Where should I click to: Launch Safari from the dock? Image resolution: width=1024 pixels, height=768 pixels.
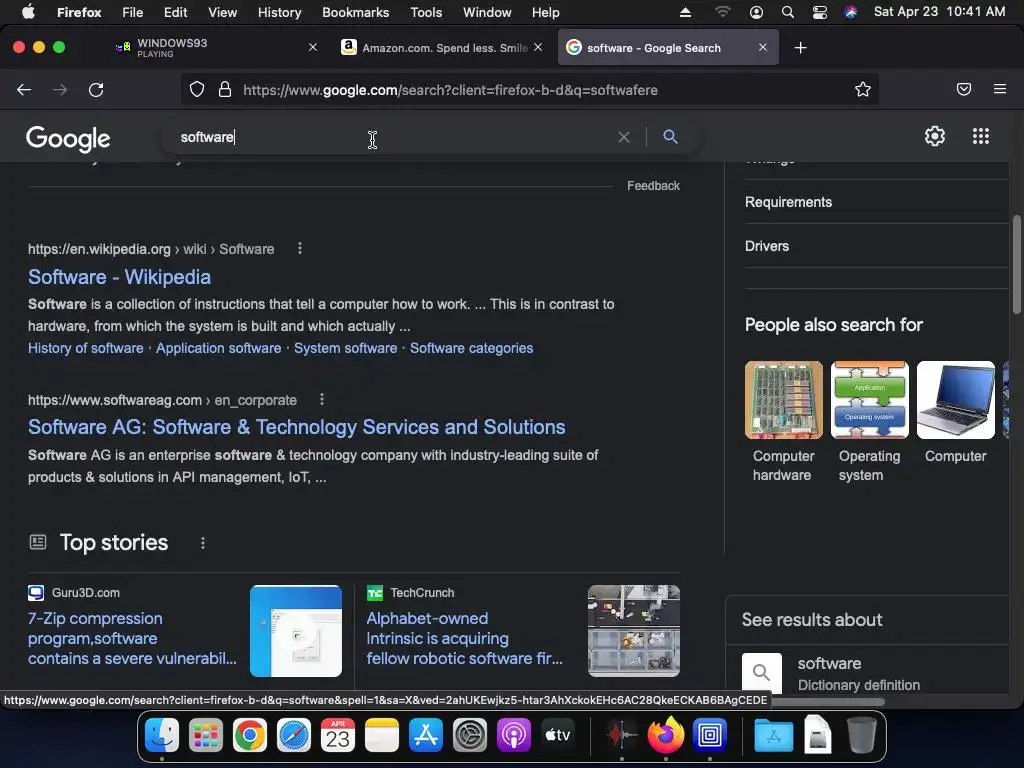click(x=294, y=735)
